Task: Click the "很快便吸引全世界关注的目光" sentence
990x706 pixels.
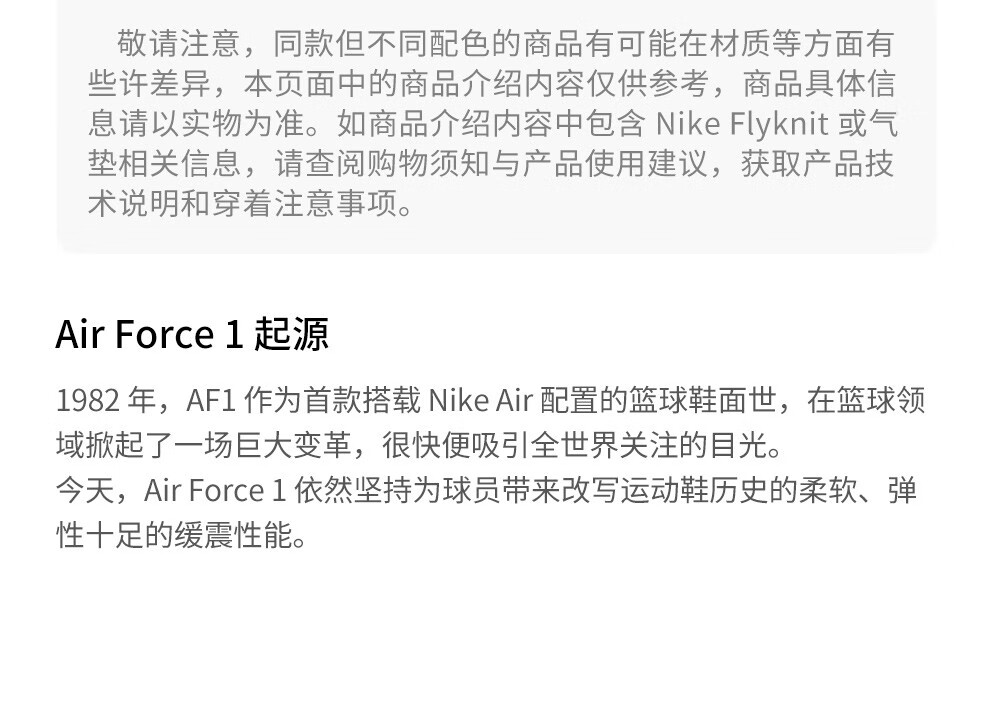Action: pos(576,445)
